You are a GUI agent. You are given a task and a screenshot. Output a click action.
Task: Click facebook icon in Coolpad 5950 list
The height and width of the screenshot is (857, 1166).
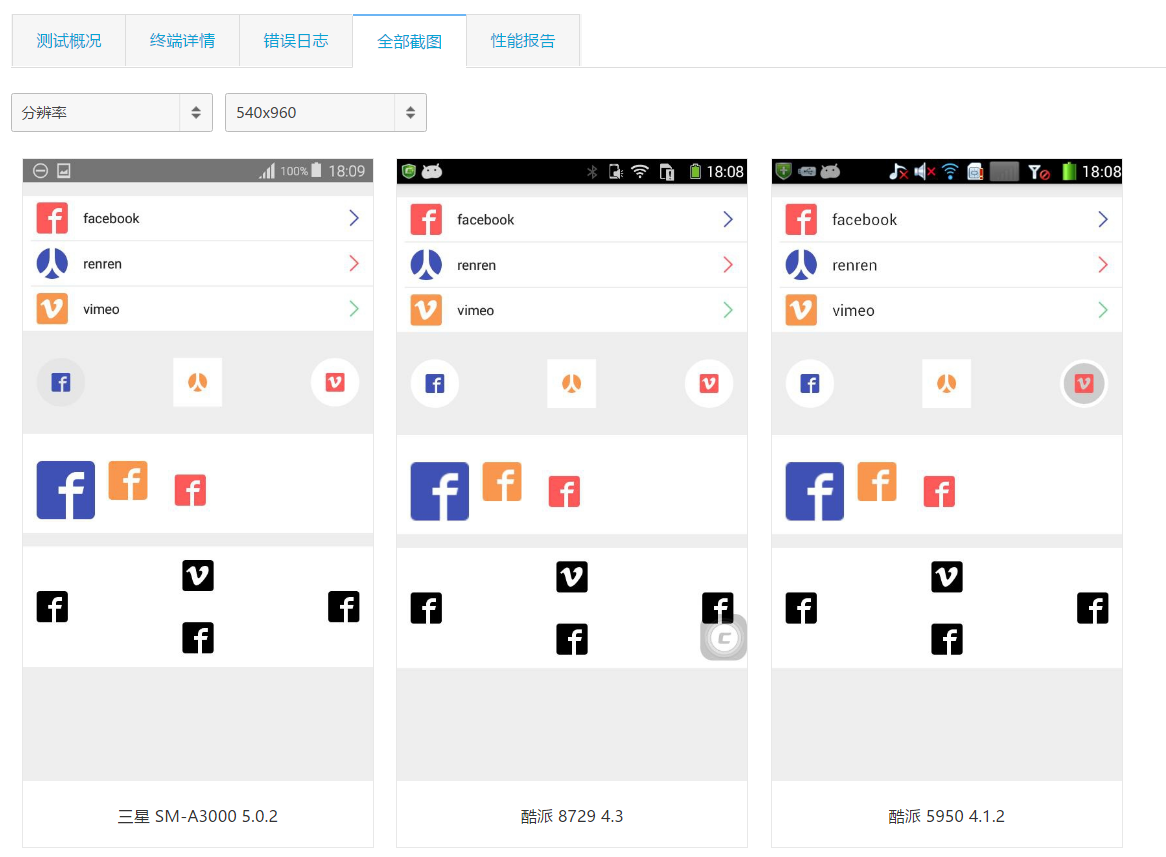pos(801,219)
